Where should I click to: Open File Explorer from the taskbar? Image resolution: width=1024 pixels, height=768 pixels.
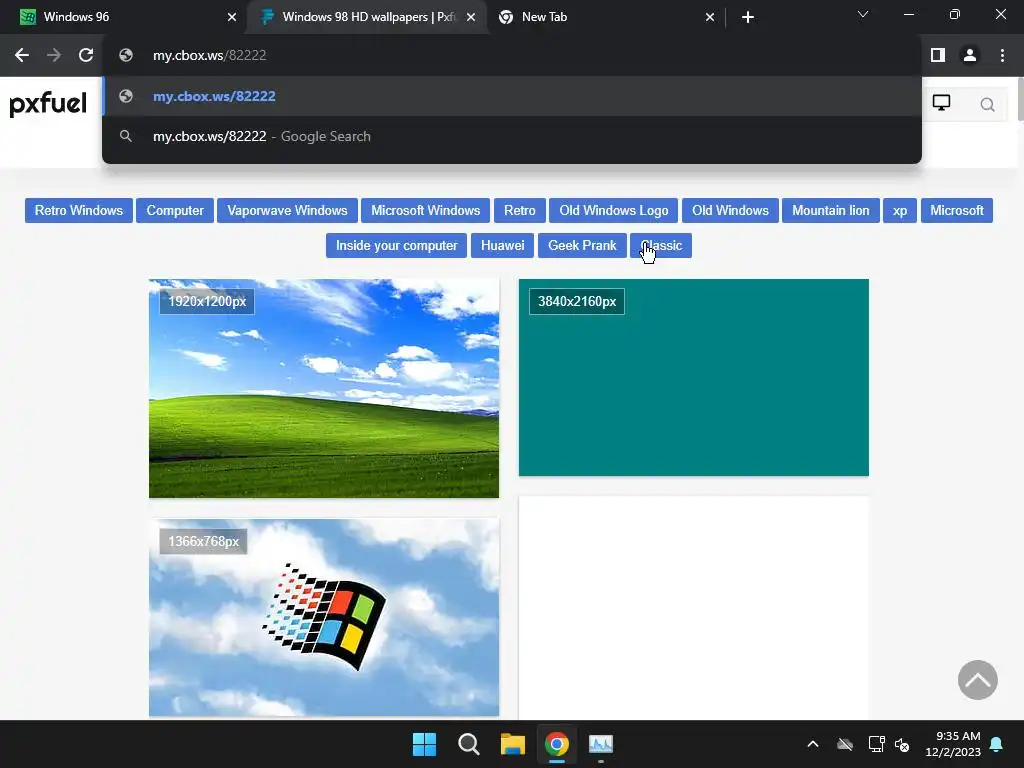click(x=513, y=744)
